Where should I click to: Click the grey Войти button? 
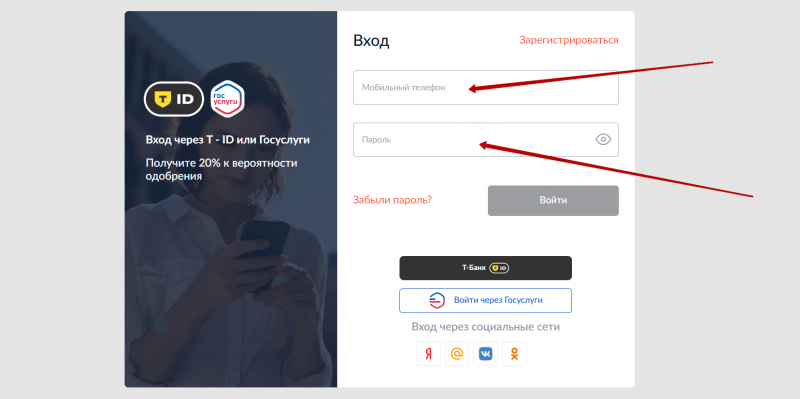click(553, 201)
